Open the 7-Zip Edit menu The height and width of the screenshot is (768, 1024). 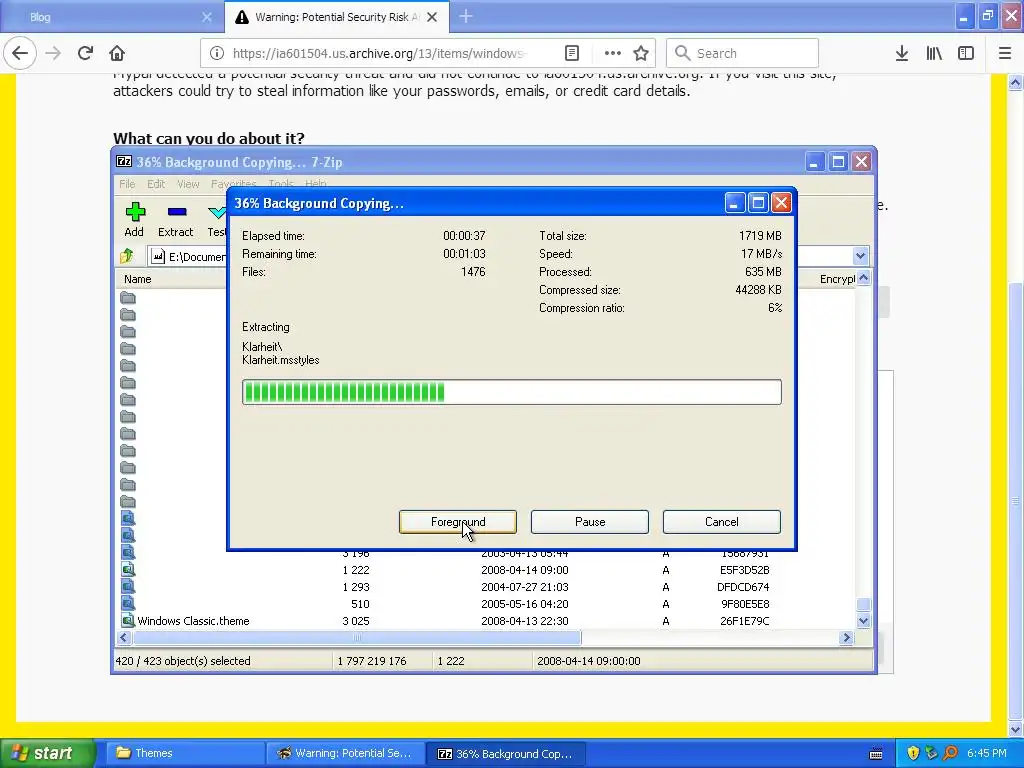[155, 184]
